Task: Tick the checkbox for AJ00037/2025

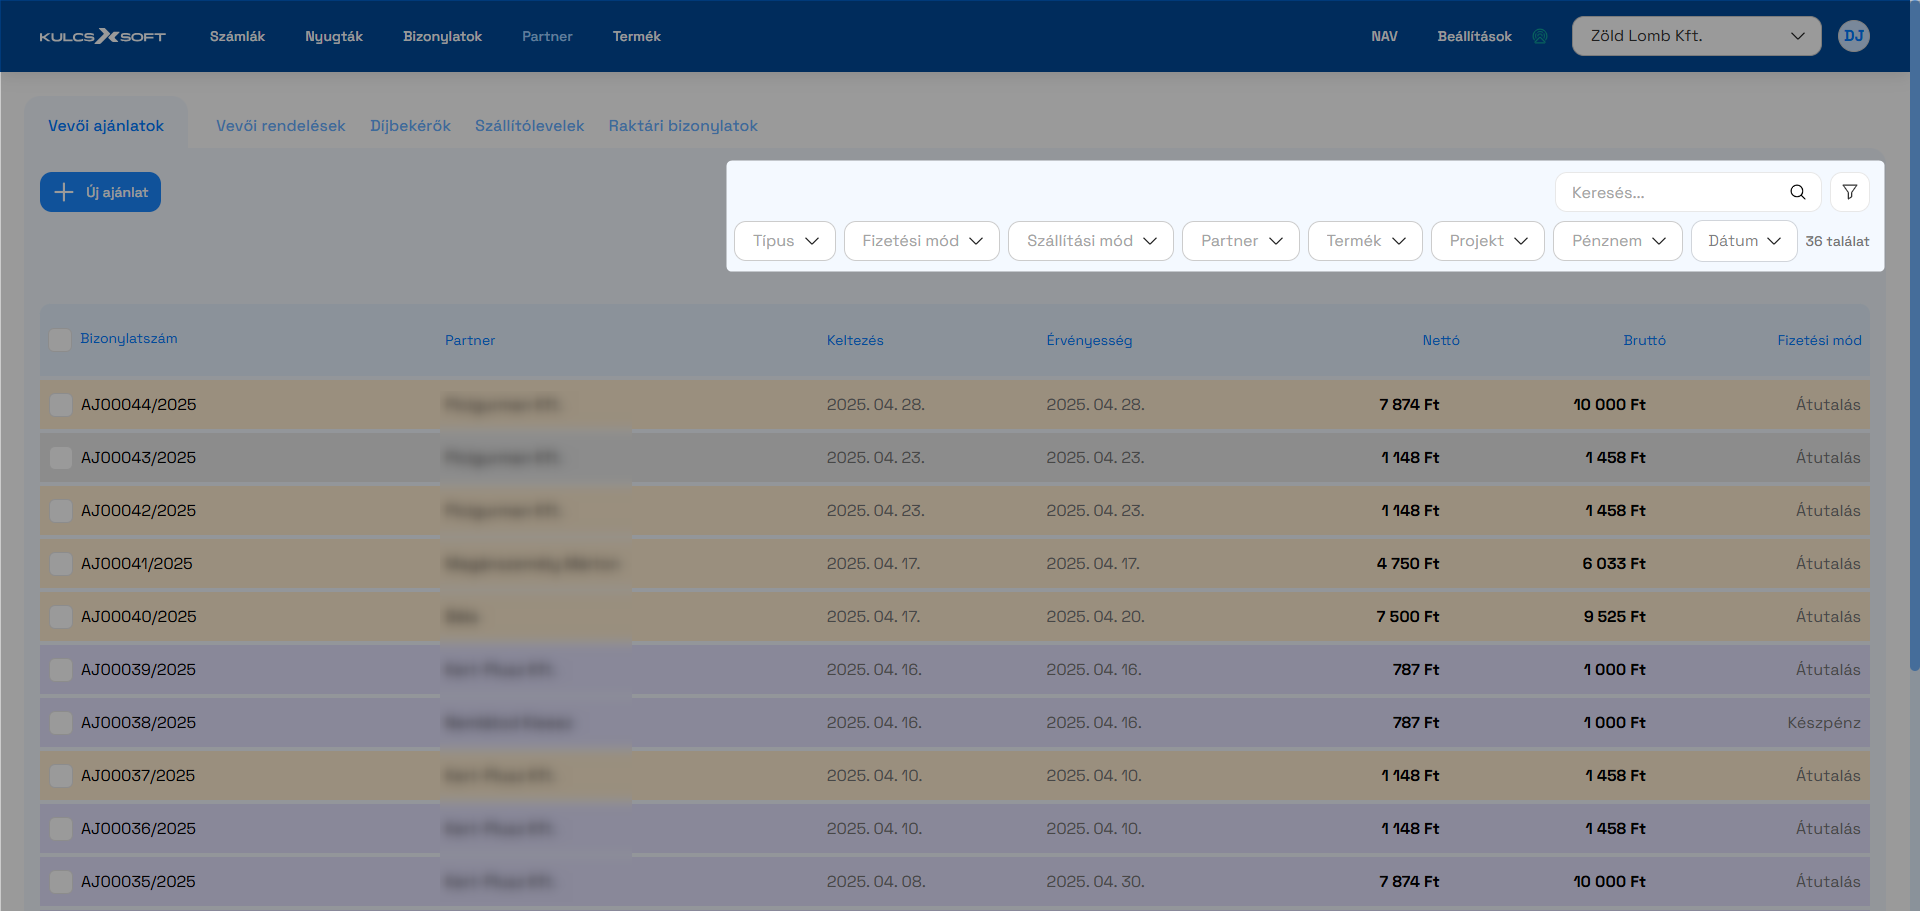Action: (x=61, y=775)
